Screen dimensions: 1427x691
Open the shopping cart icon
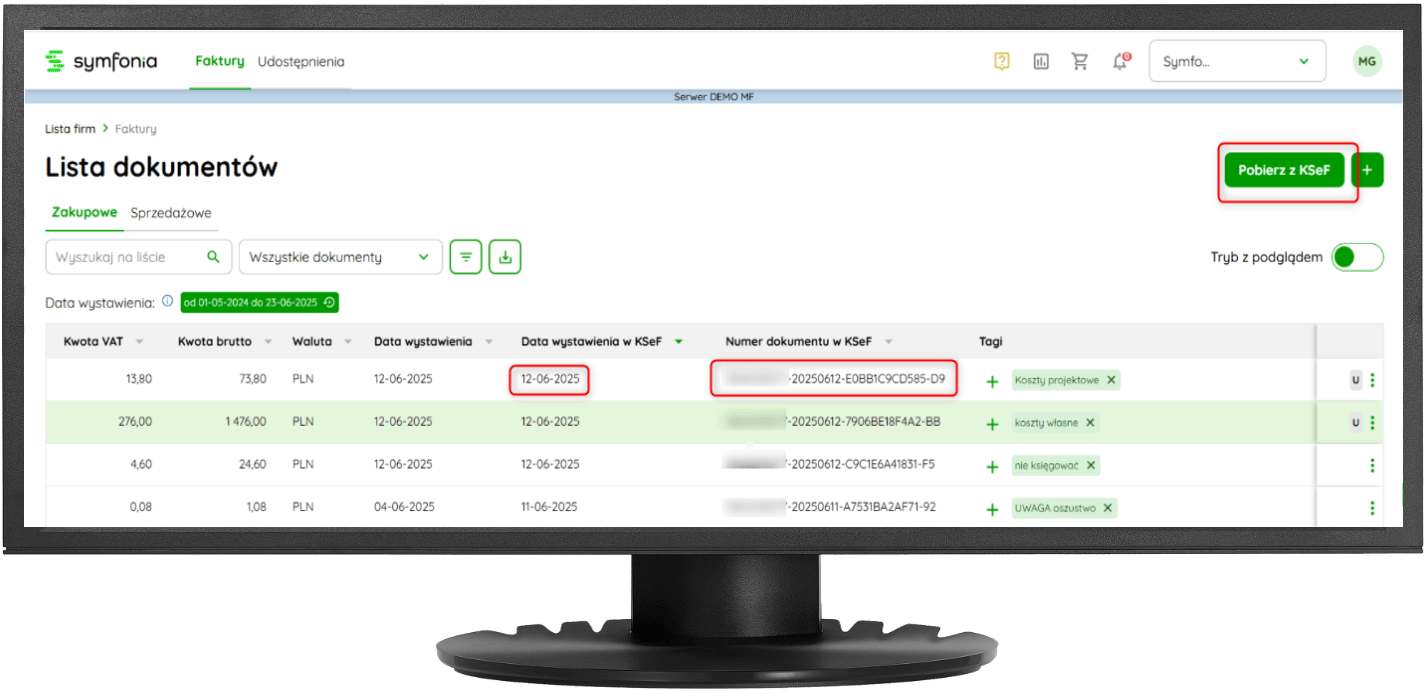tap(1080, 61)
